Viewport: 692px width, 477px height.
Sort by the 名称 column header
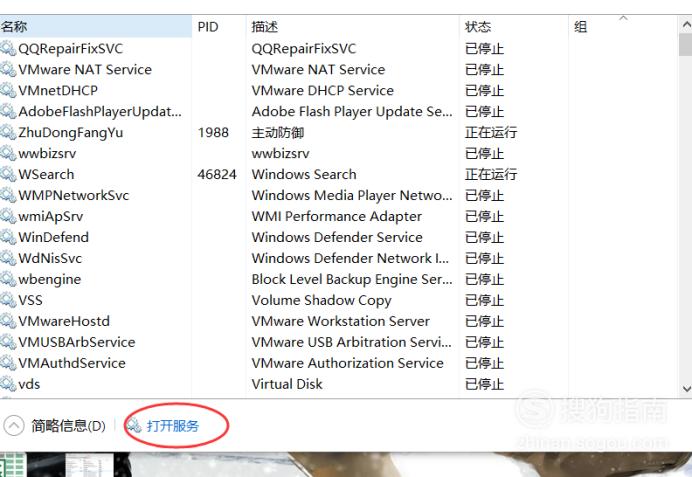pos(96,26)
